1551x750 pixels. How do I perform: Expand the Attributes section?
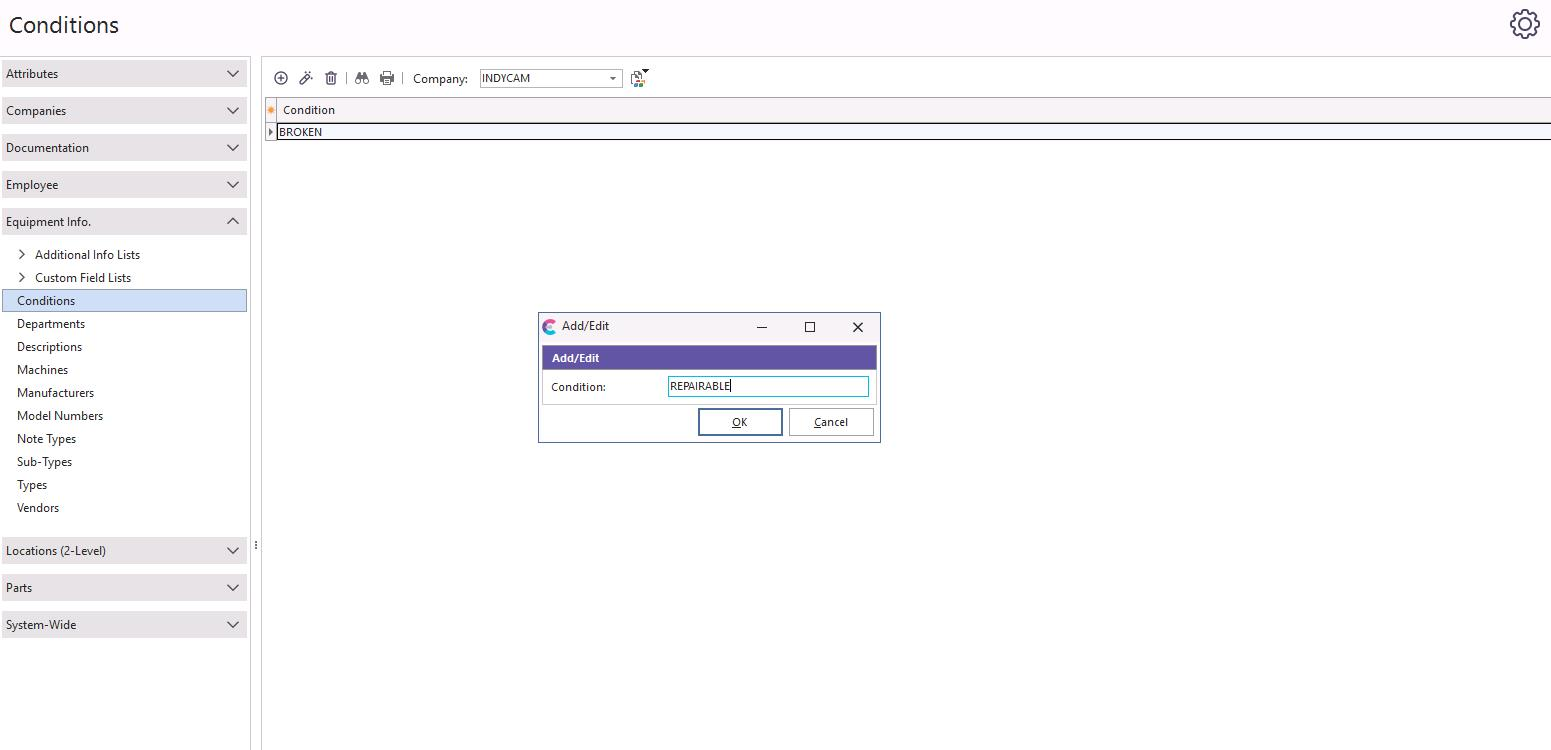tap(124, 74)
